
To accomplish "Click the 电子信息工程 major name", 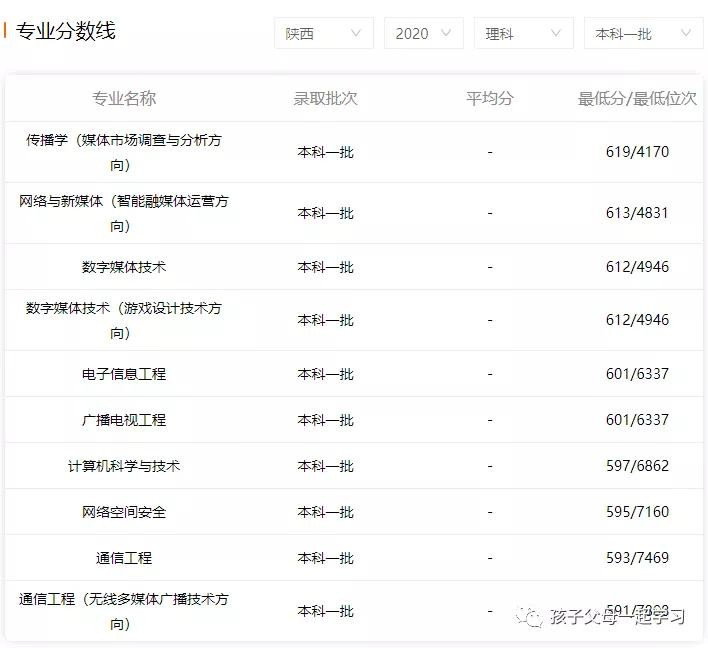I will coord(124,374).
